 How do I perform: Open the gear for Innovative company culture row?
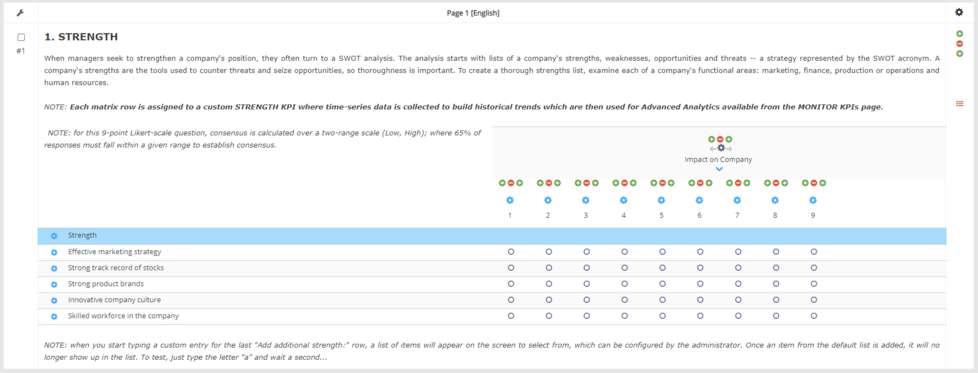(54, 300)
